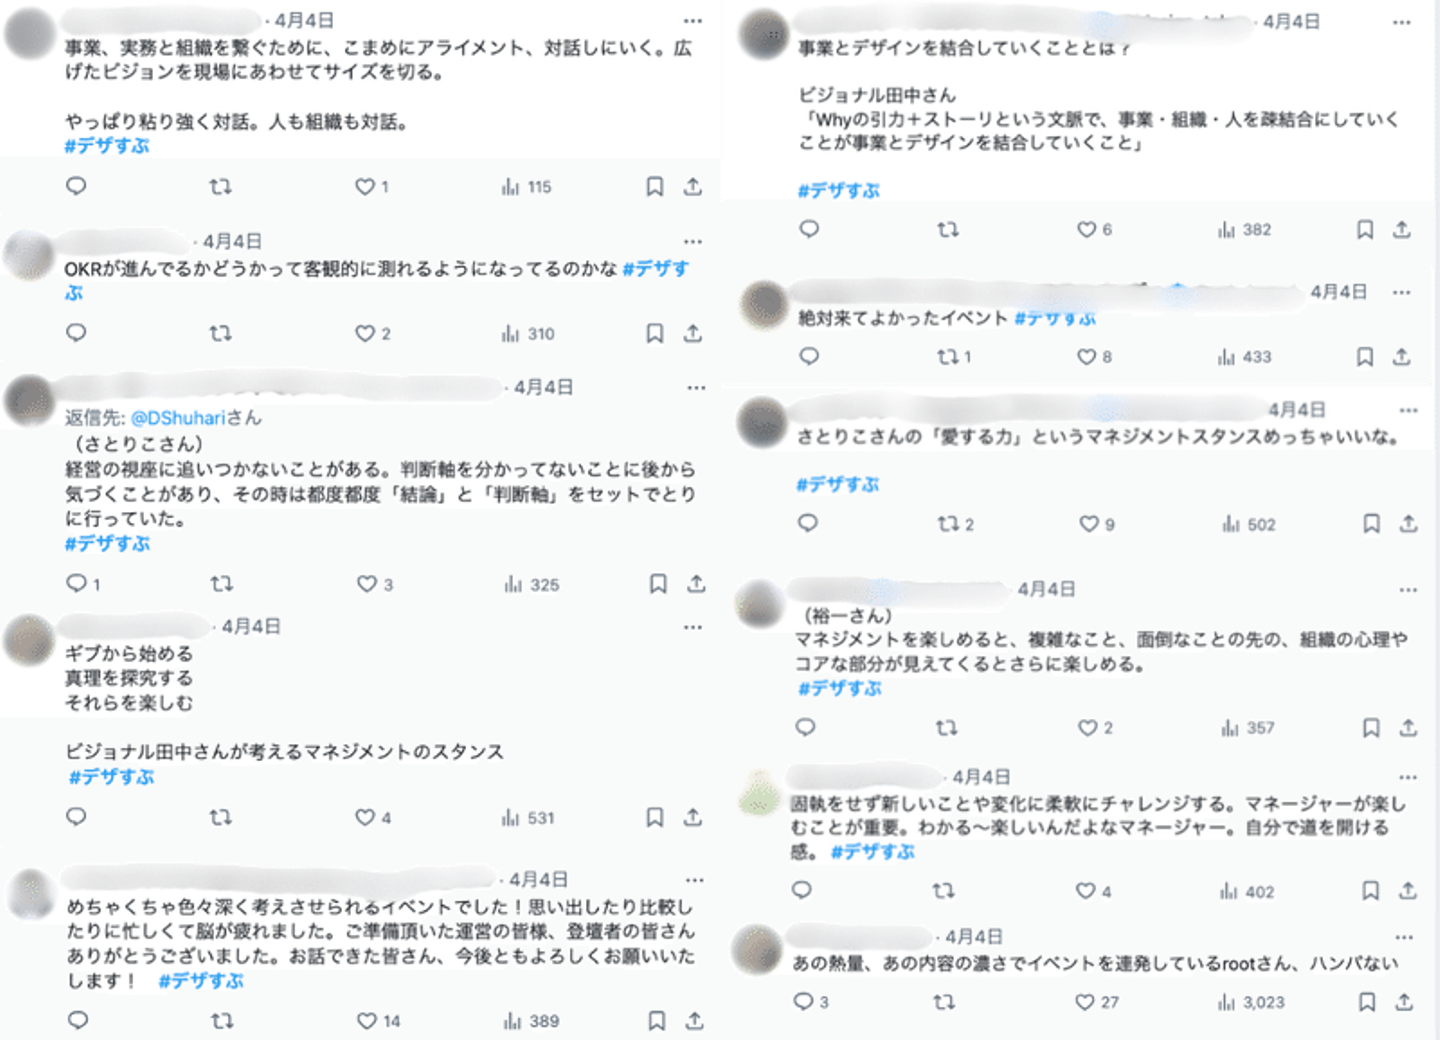The width and height of the screenshot is (1440, 1040).
Task: Like the tweet with 14 likes
Action: [367, 1021]
